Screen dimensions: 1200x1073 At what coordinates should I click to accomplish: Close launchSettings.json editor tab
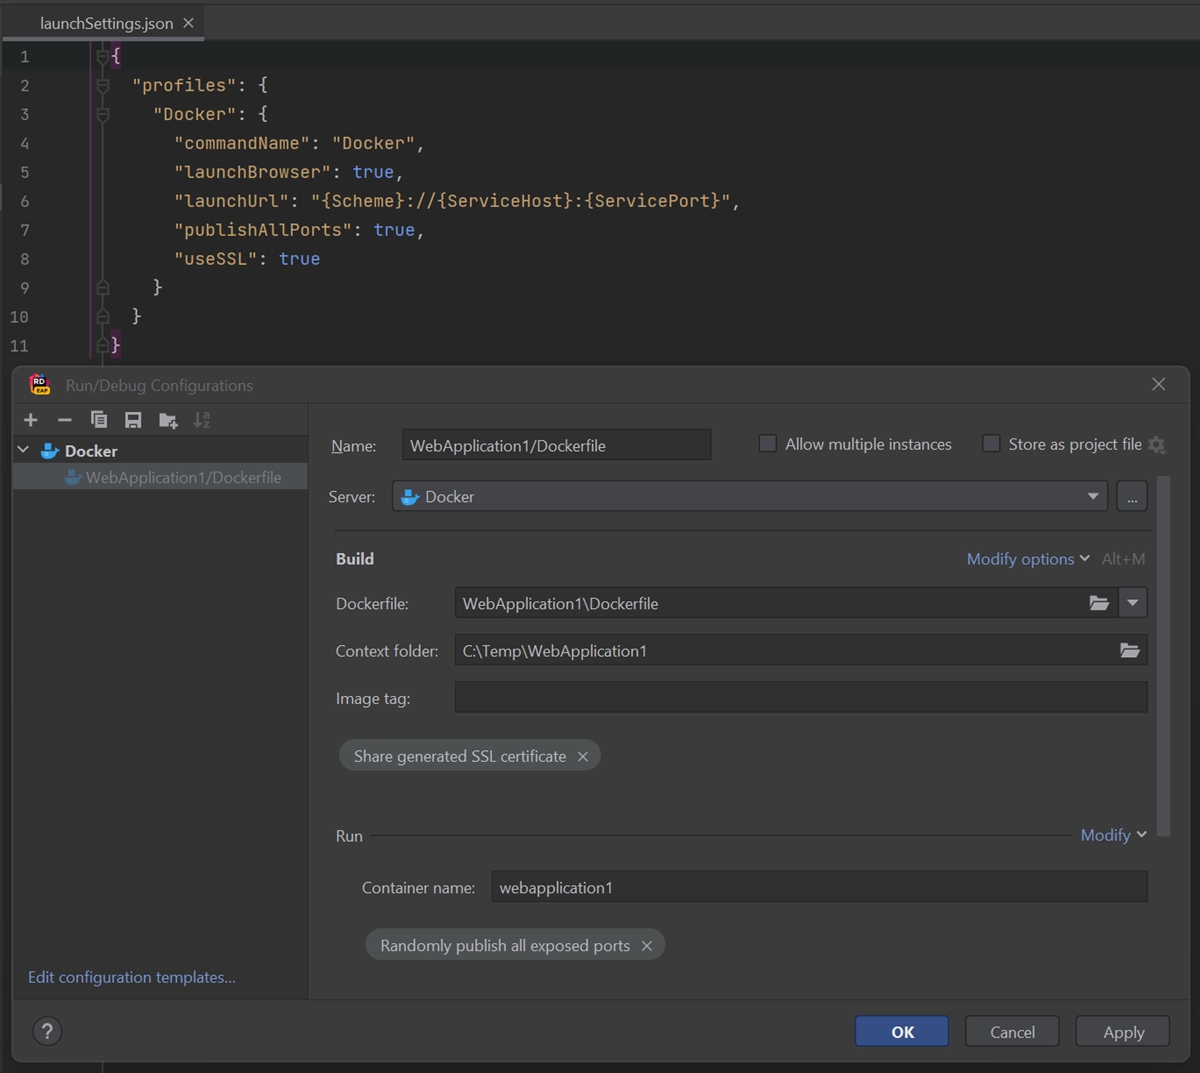[x=188, y=22]
